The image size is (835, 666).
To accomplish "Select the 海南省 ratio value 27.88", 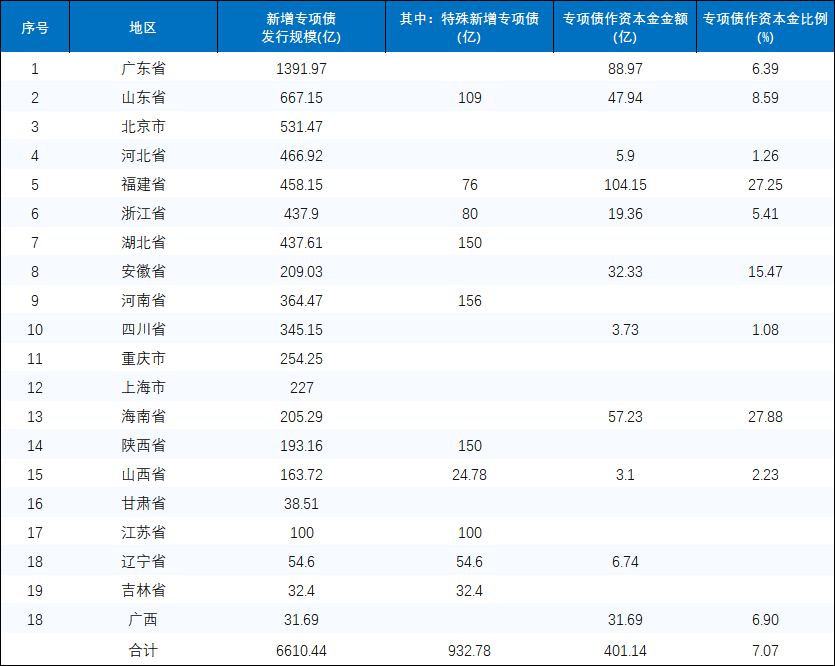I will point(766,417).
